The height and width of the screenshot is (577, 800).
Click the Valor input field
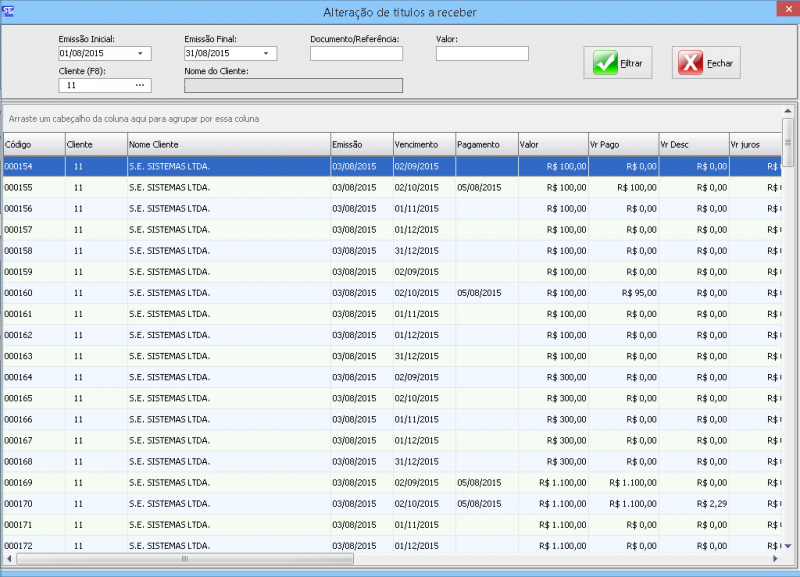(x=481, y=54)
